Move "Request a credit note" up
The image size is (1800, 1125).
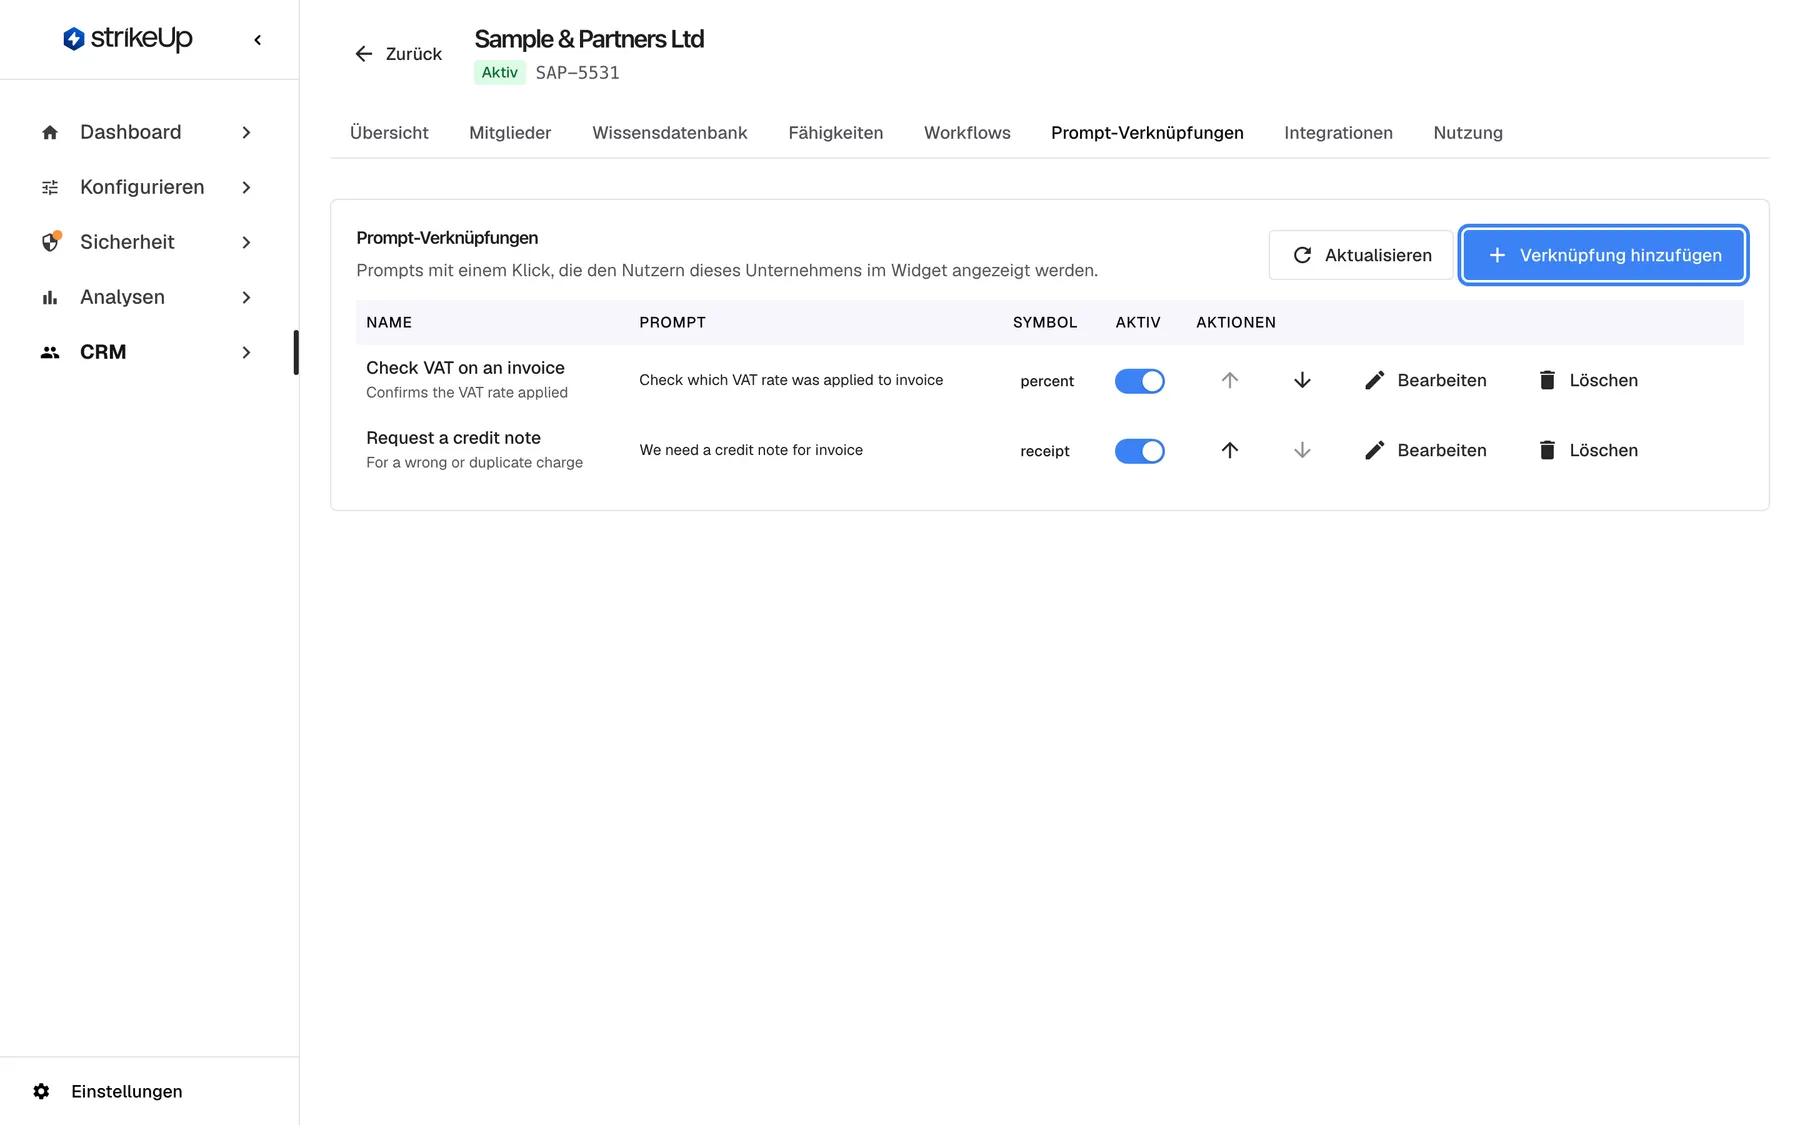pyautogui.click(x=1230, y=450)
